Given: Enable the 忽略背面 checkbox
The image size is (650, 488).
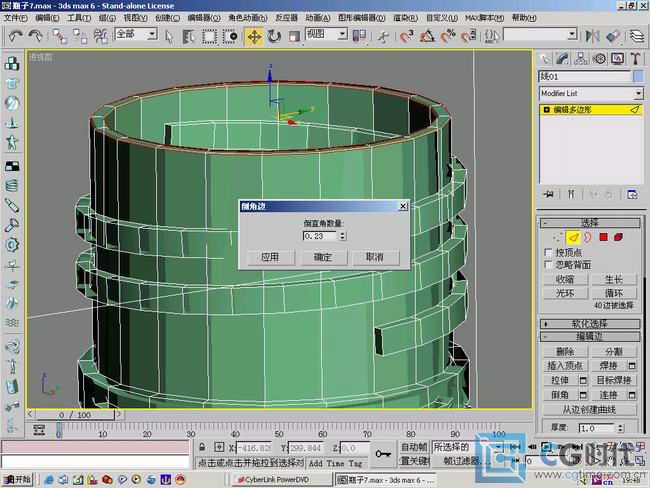Looking at the screenshot, I should click(x=548, y=265).
